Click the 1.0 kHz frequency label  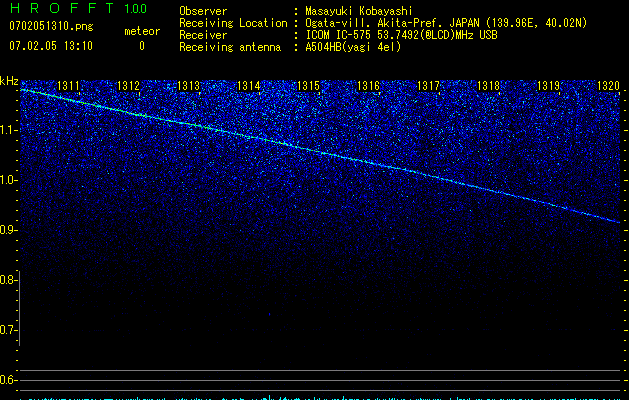pyautogui.click(x=8, y=180)
